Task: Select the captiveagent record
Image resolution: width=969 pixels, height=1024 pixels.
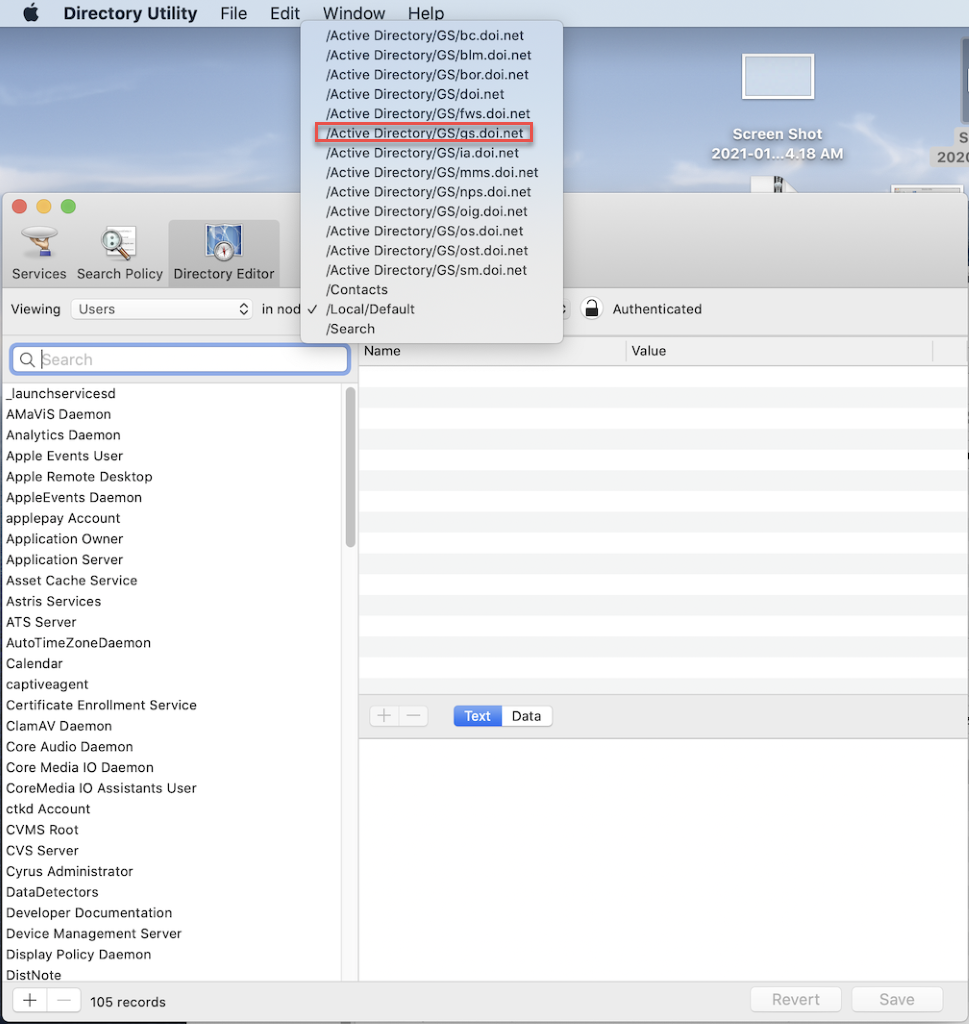Action: click(x=172, y=684)
